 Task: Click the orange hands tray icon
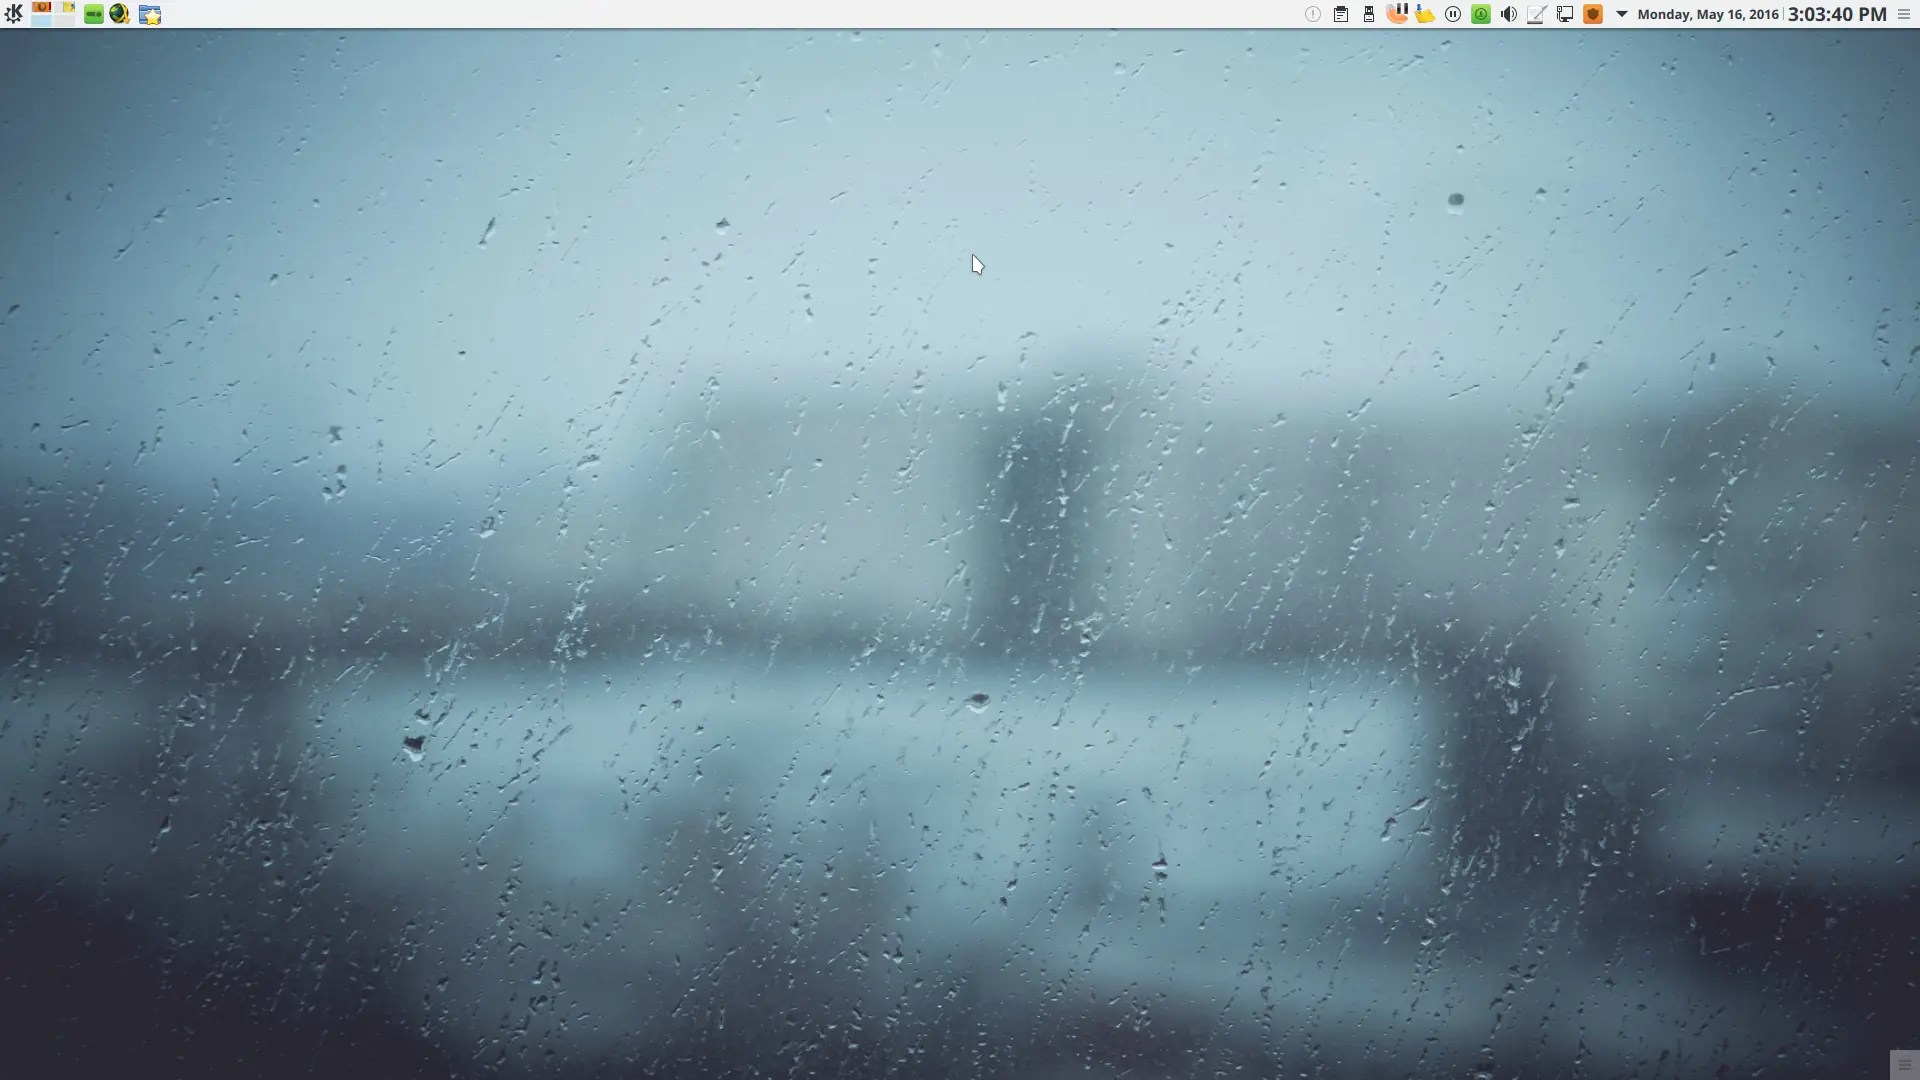1398,14
